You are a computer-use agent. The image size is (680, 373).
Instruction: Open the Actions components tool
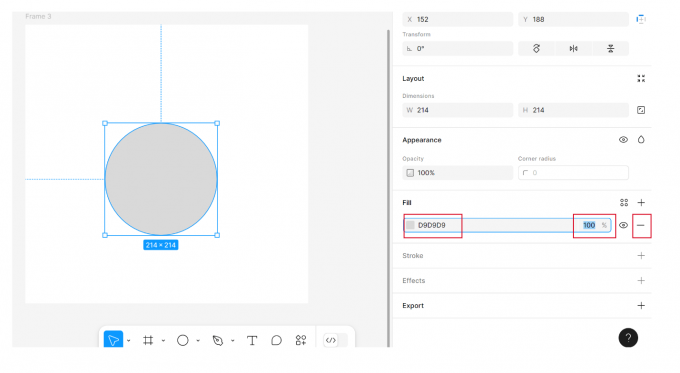[301, 340]
